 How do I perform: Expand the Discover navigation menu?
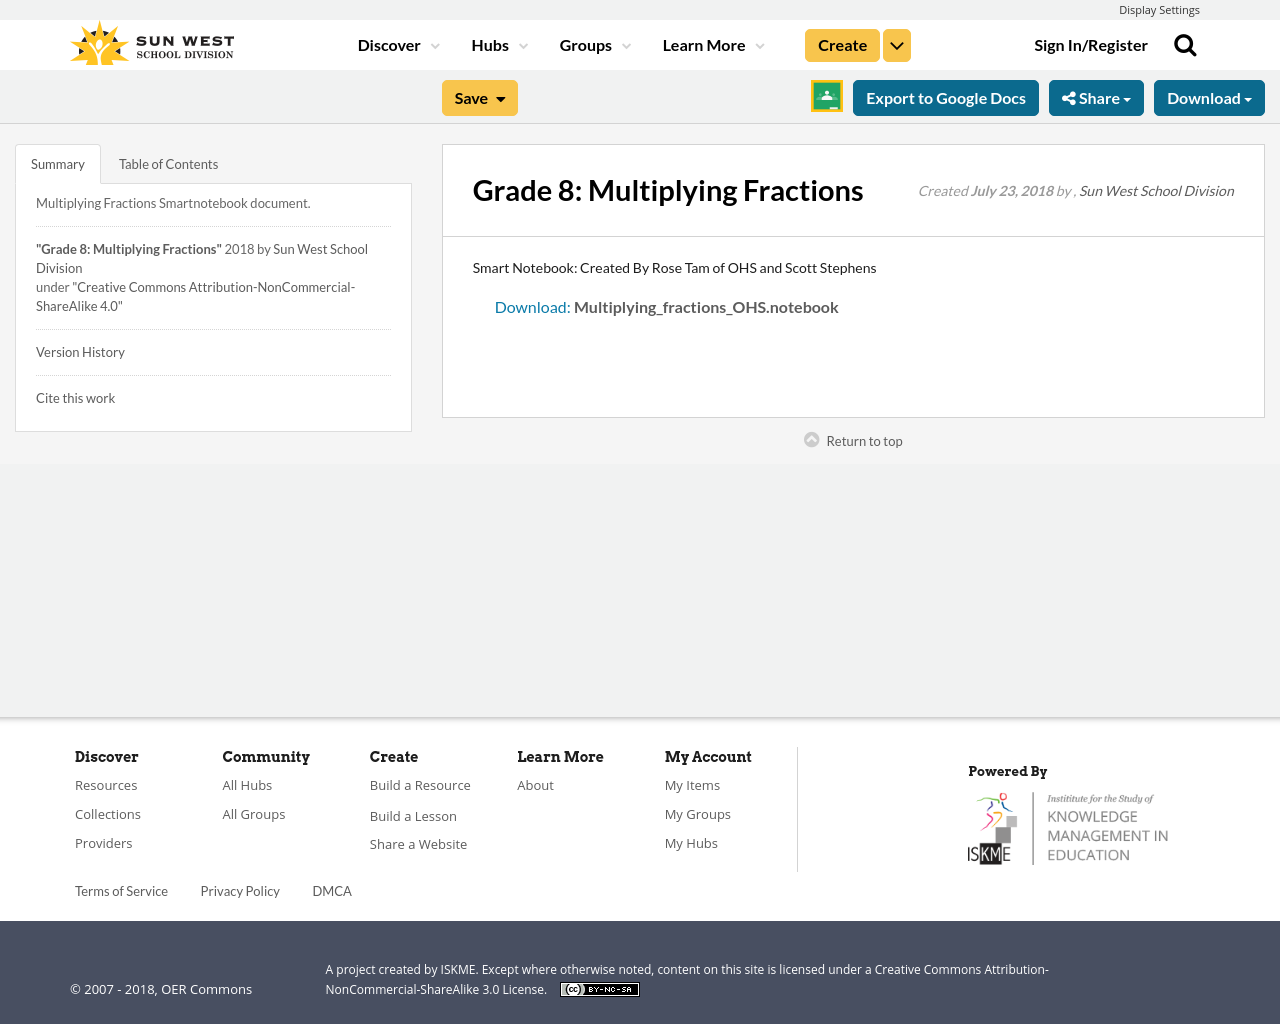[x=396, y=44]
